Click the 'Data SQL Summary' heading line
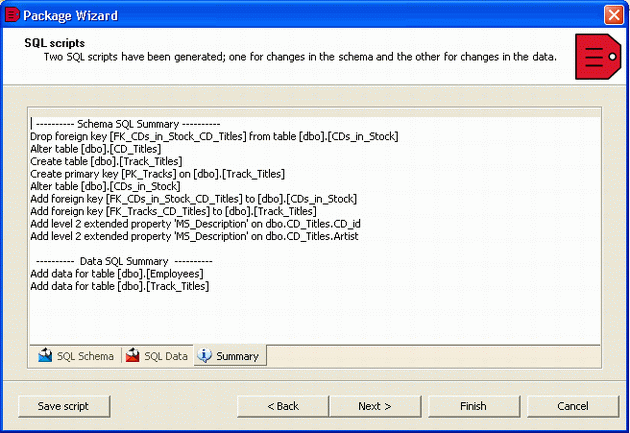 [124, 261]
